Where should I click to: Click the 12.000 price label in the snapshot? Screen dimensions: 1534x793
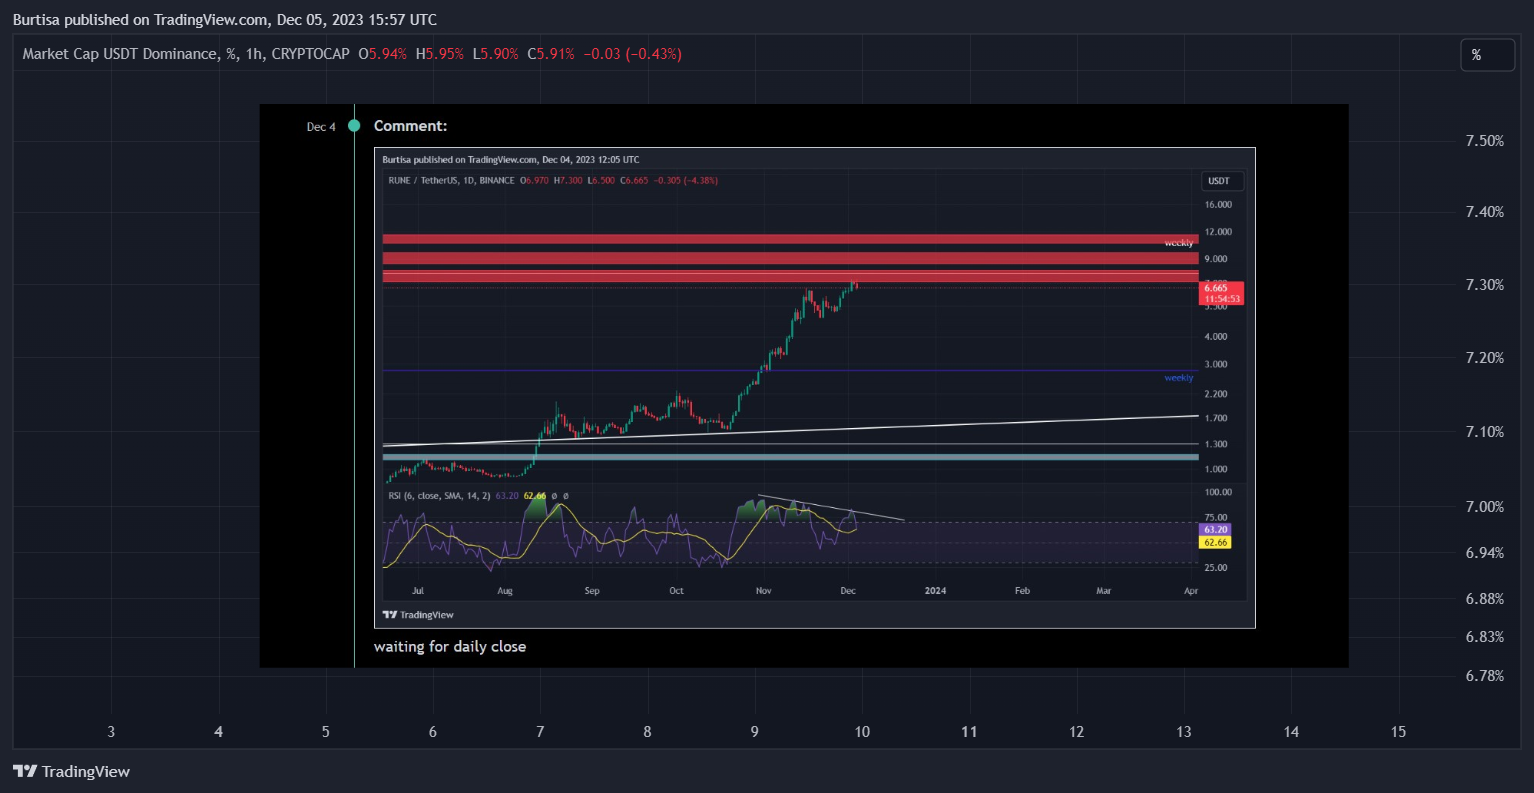tap(1218, 232)
